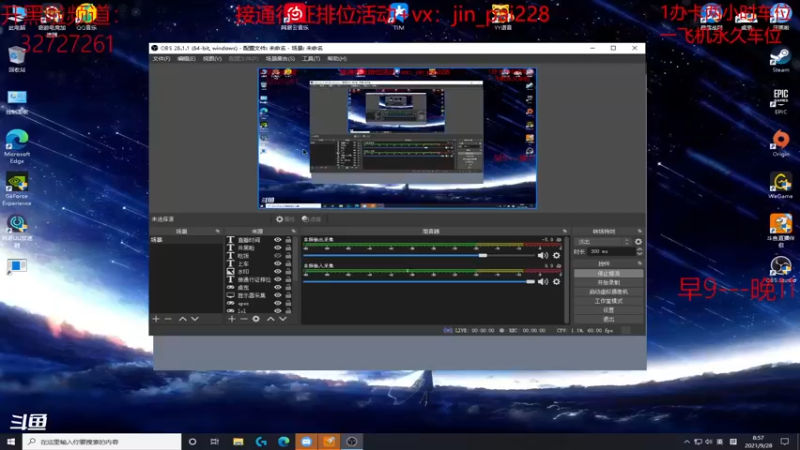The height and width of the screenshot is (450, 800).
Task: Move the scene up in Scenes panel
Action: tap(182, 319)
